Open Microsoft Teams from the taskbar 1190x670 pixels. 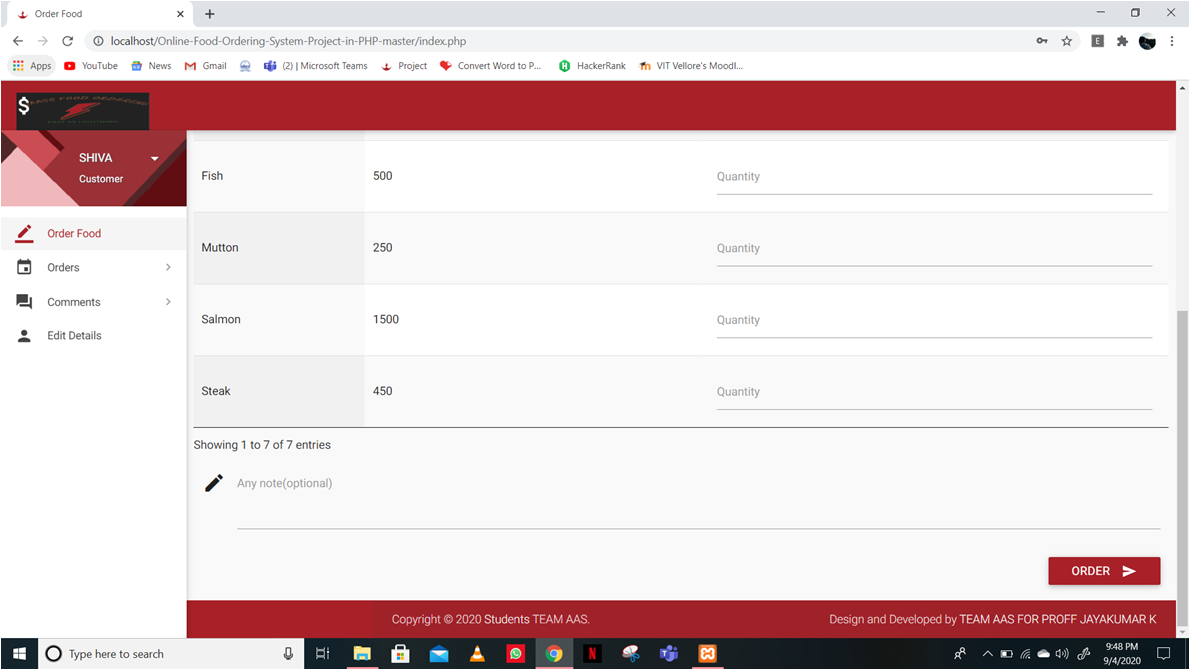coord(669,654)
